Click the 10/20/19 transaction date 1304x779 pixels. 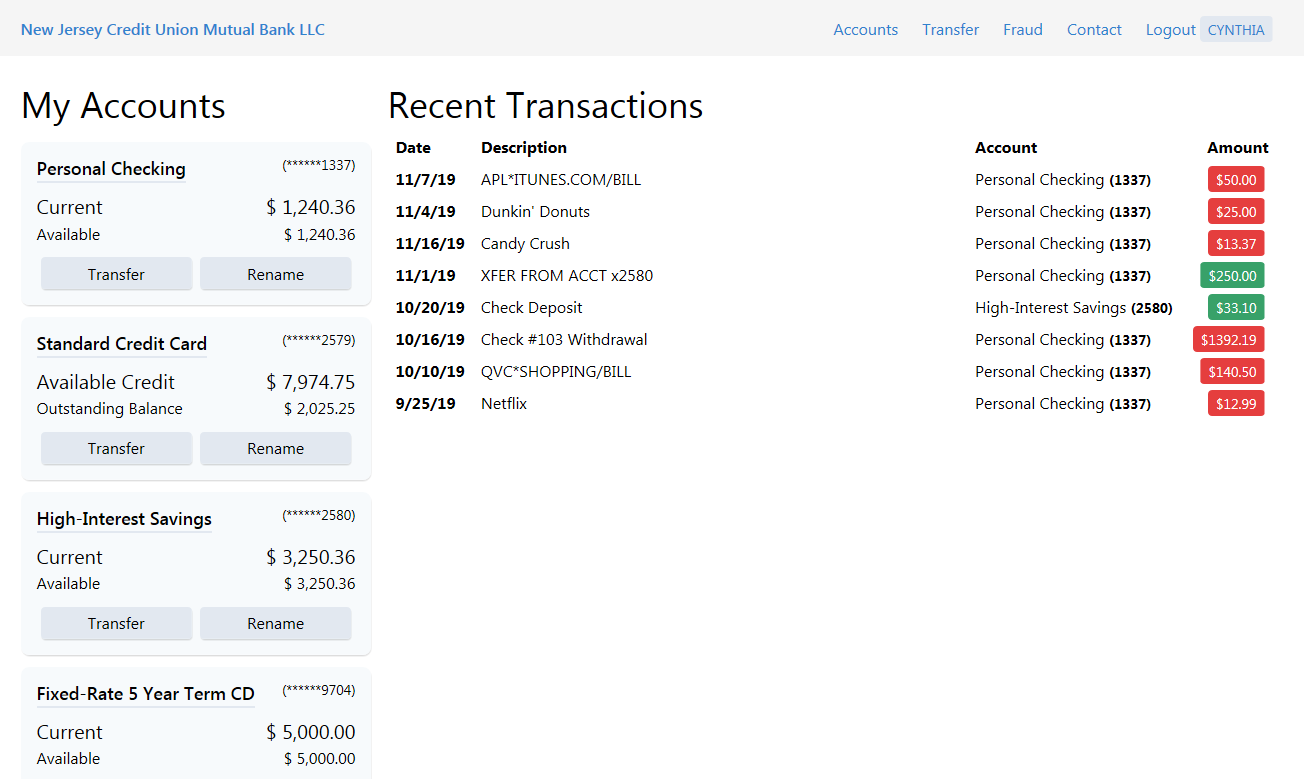click(x=430, y=308)
